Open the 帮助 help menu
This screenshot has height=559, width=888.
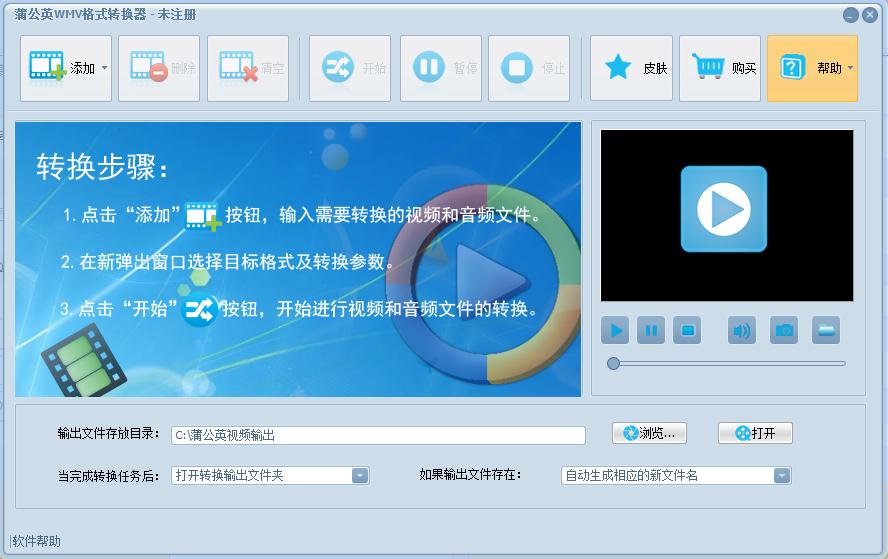[812, 69]
